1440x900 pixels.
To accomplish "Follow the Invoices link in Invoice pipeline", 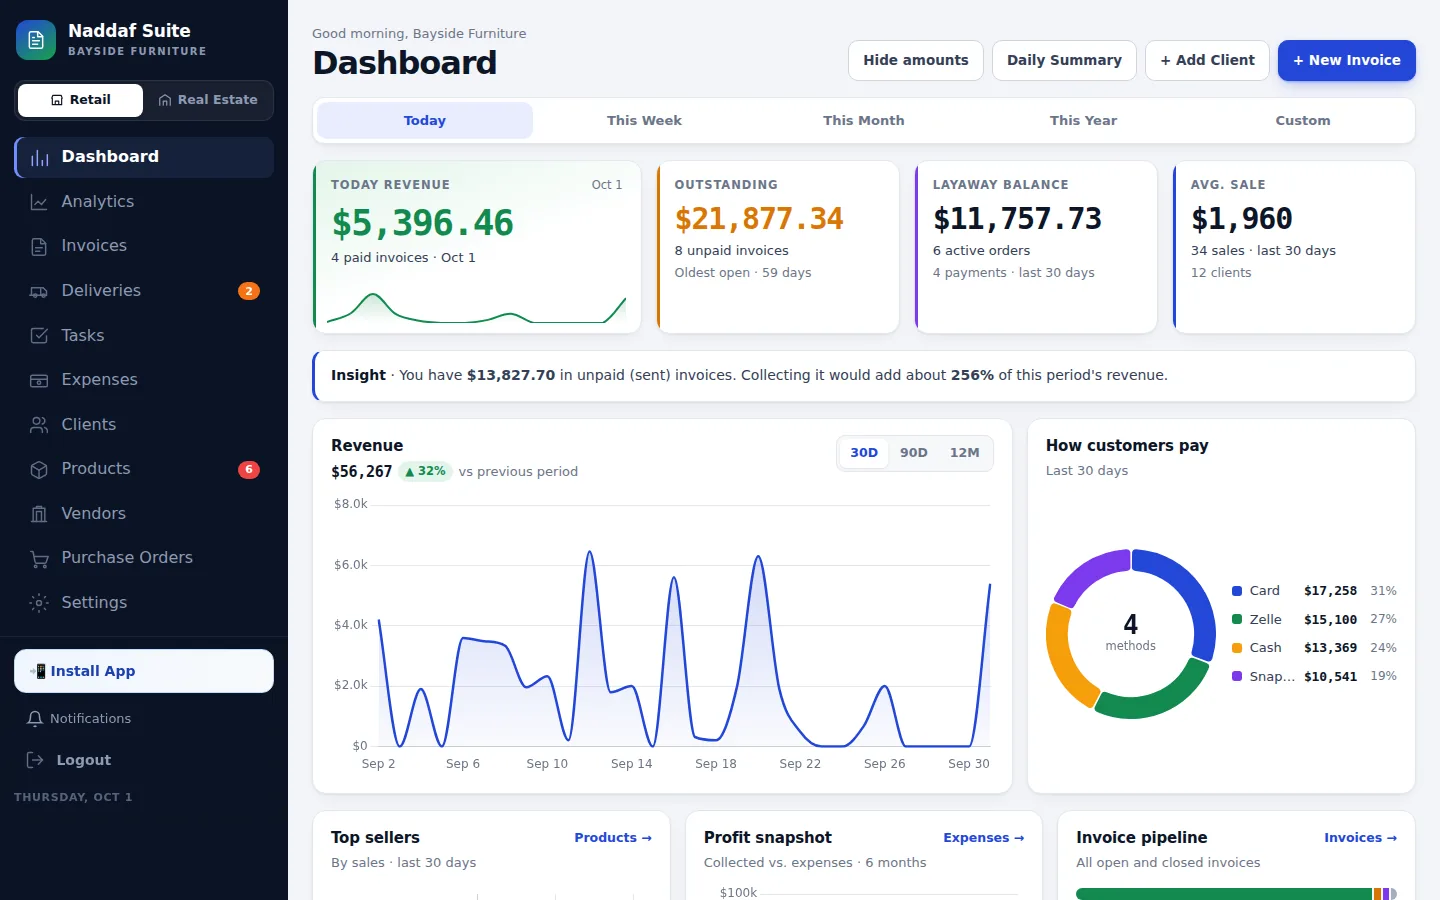I will [1361, 838].
